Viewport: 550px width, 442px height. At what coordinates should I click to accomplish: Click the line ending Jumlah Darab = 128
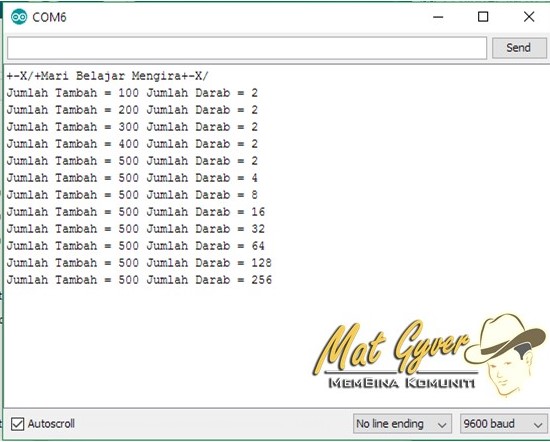tap(139, 263)
